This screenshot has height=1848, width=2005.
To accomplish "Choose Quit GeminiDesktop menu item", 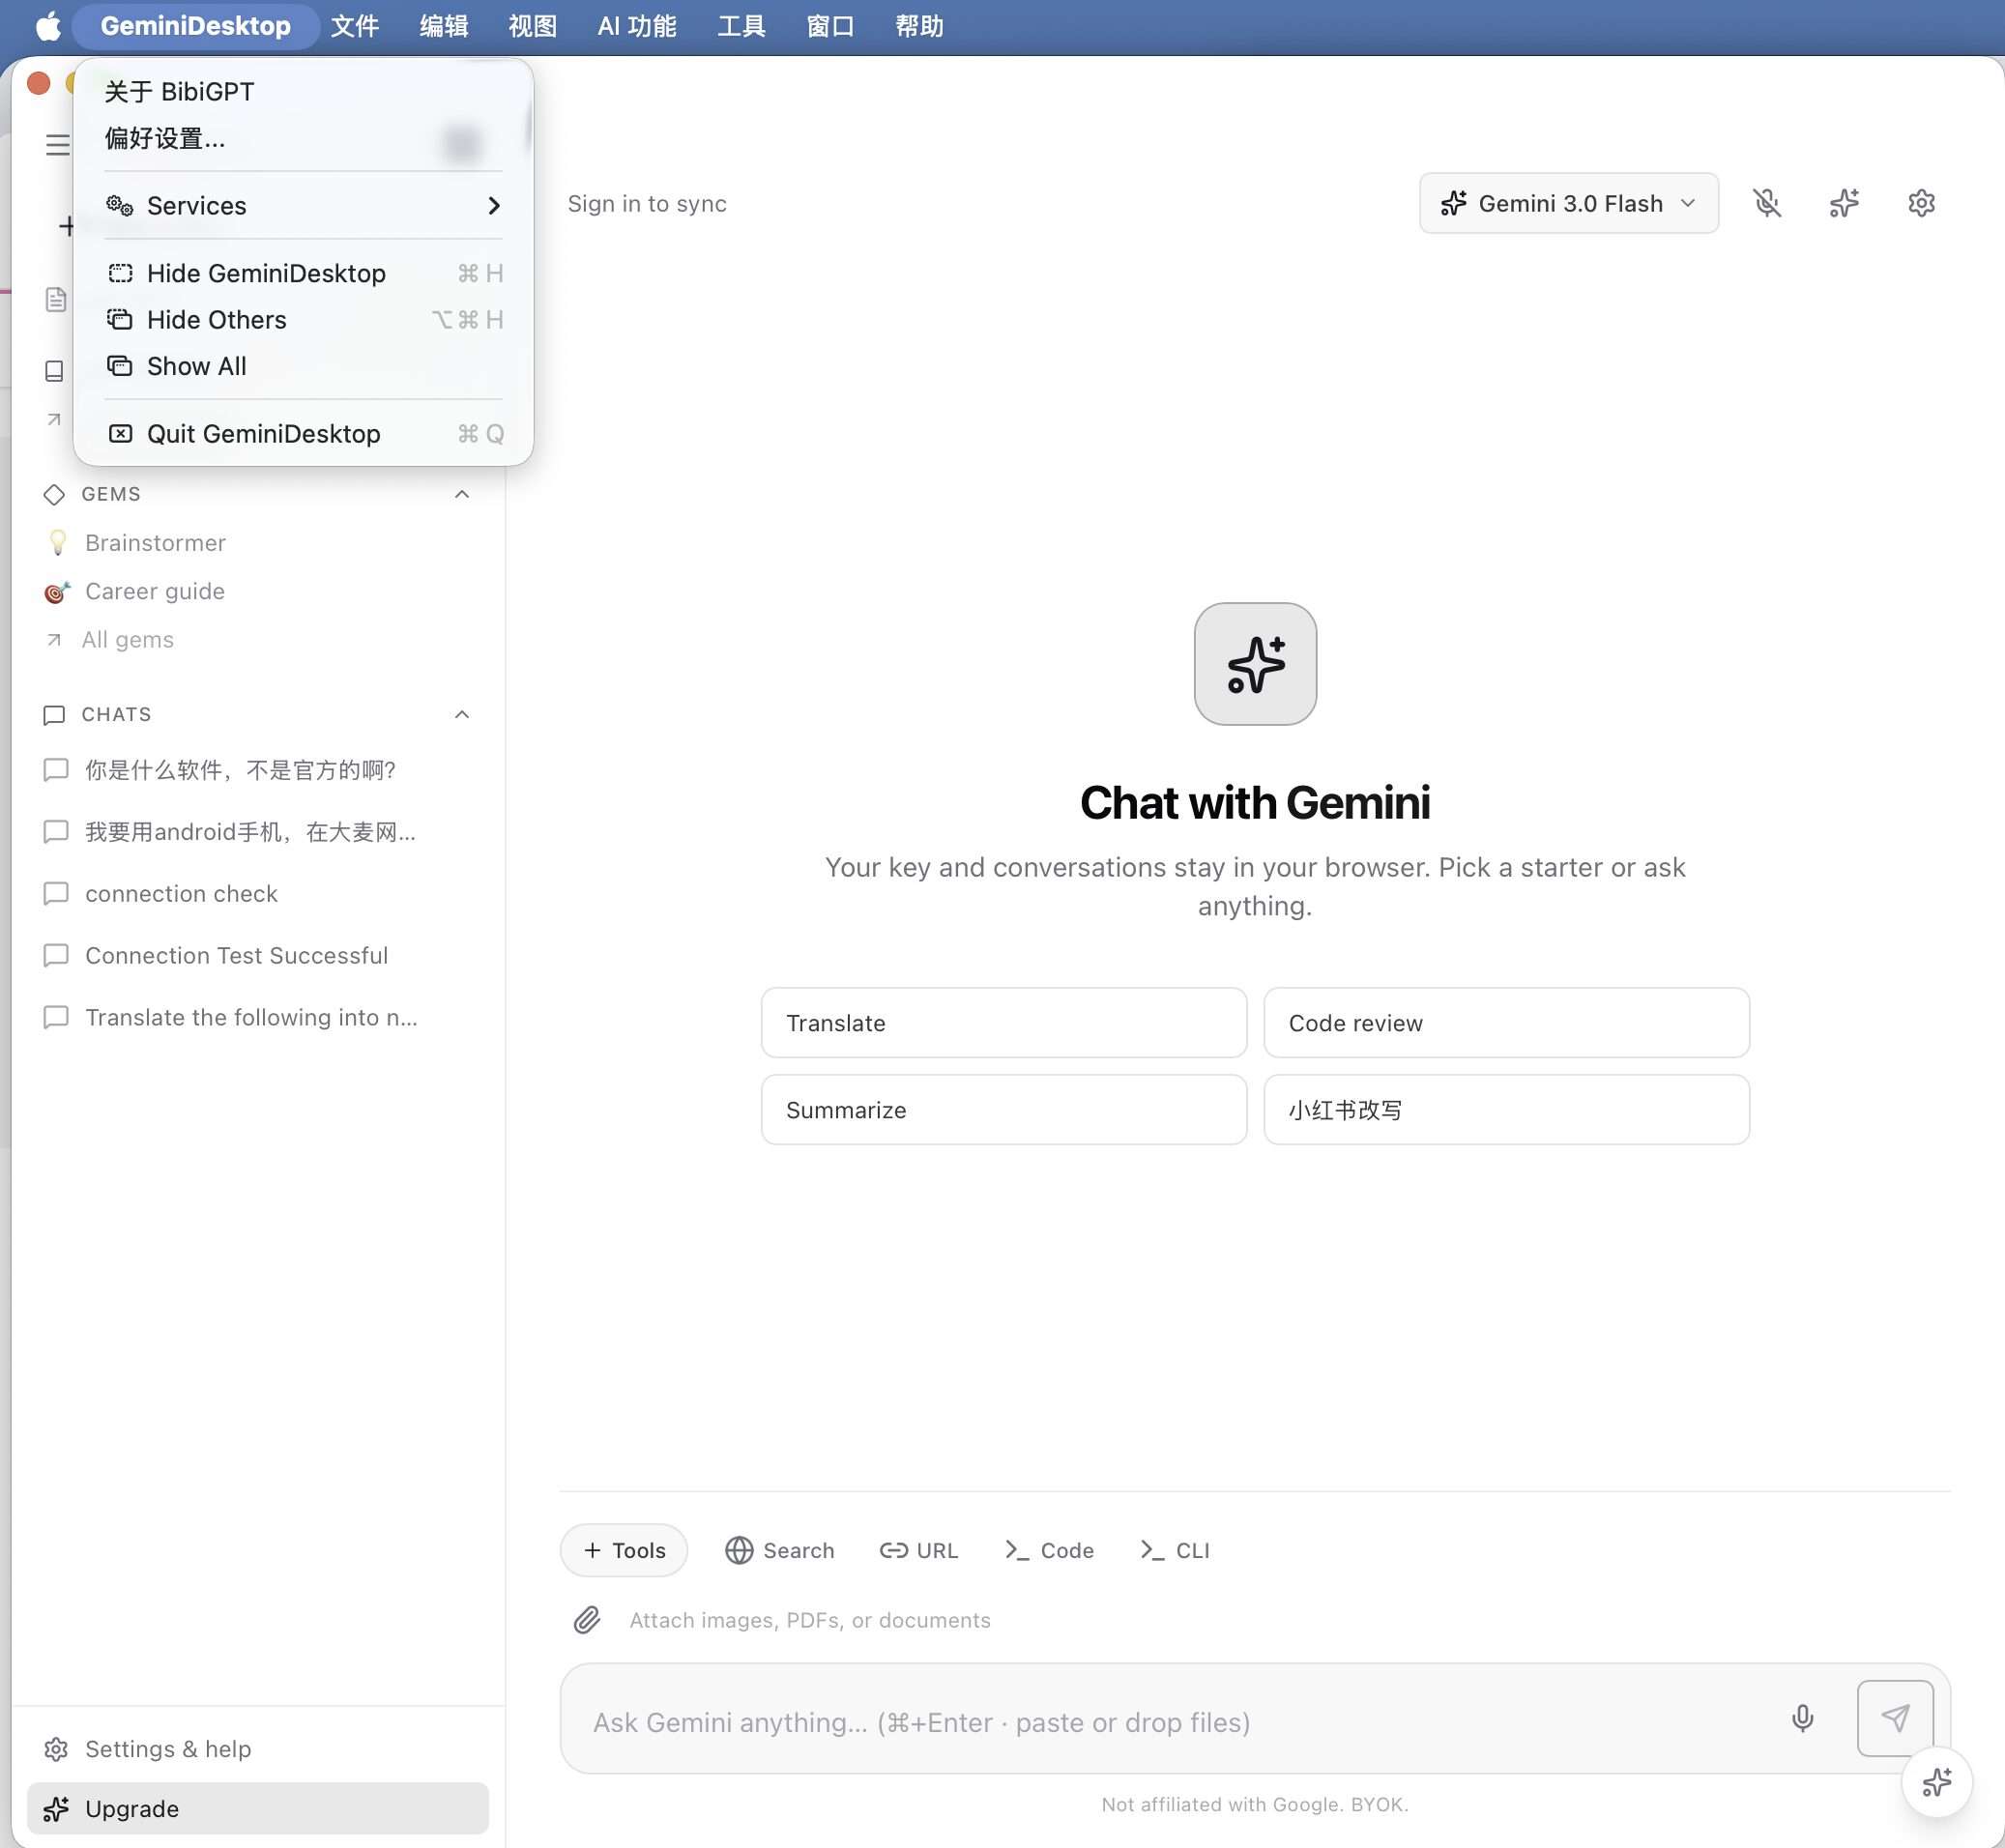I will pyautogui.click(x=303, y=433).
